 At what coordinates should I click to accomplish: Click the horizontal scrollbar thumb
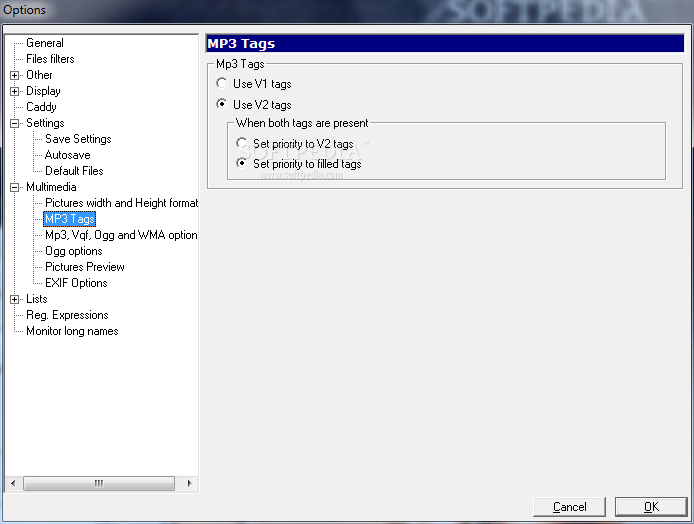[99, 483]
